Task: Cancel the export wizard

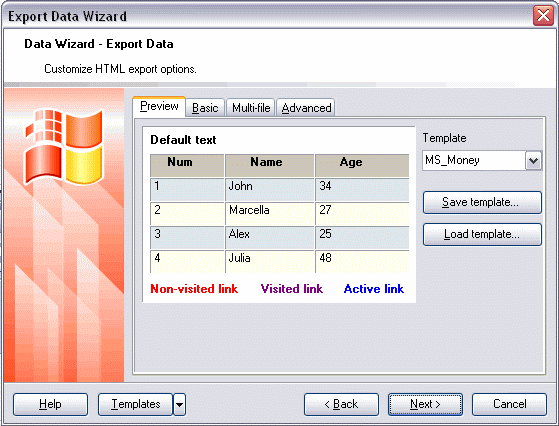Action: coord(509,404)
